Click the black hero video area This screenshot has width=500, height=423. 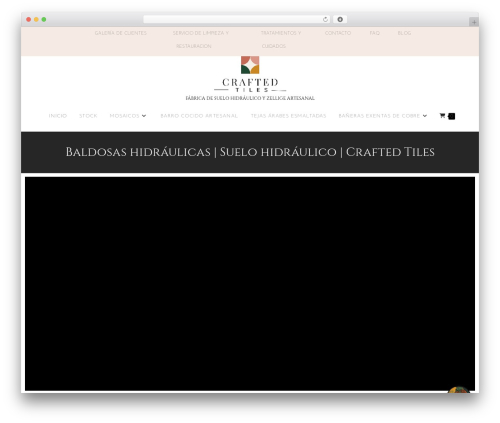click(x=250, y=283)
